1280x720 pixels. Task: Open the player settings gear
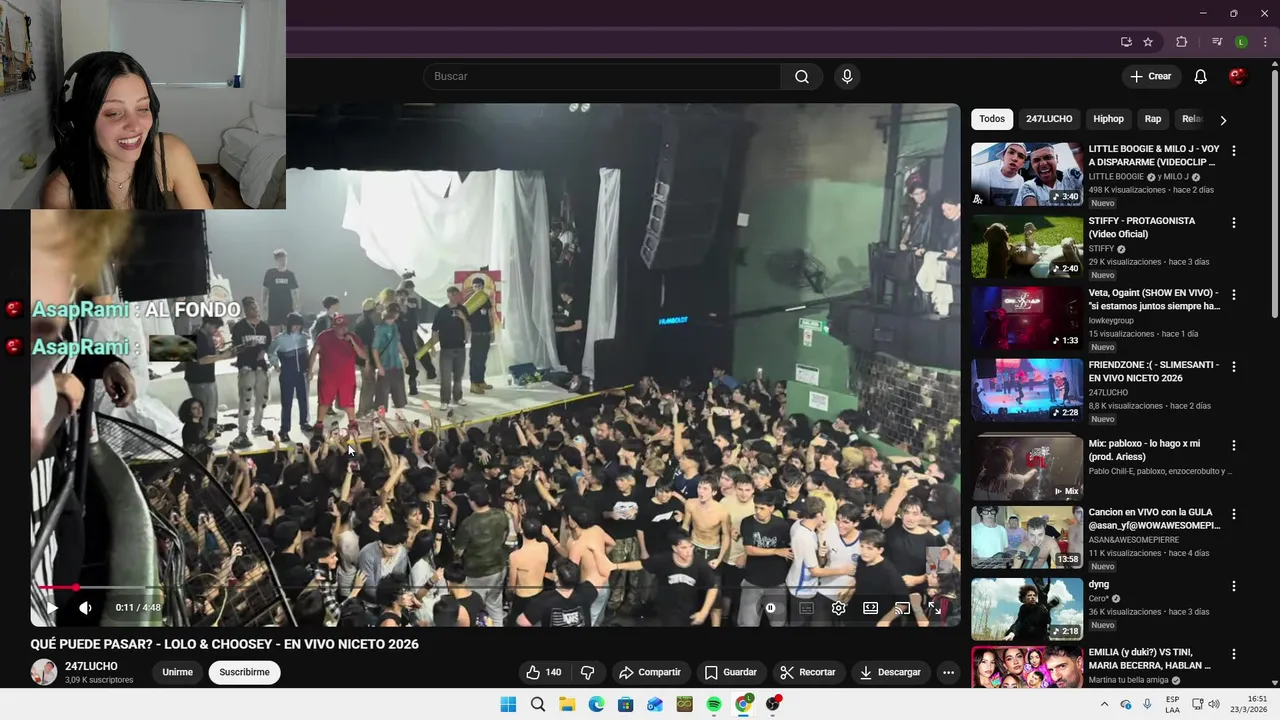tap(839, 608)
